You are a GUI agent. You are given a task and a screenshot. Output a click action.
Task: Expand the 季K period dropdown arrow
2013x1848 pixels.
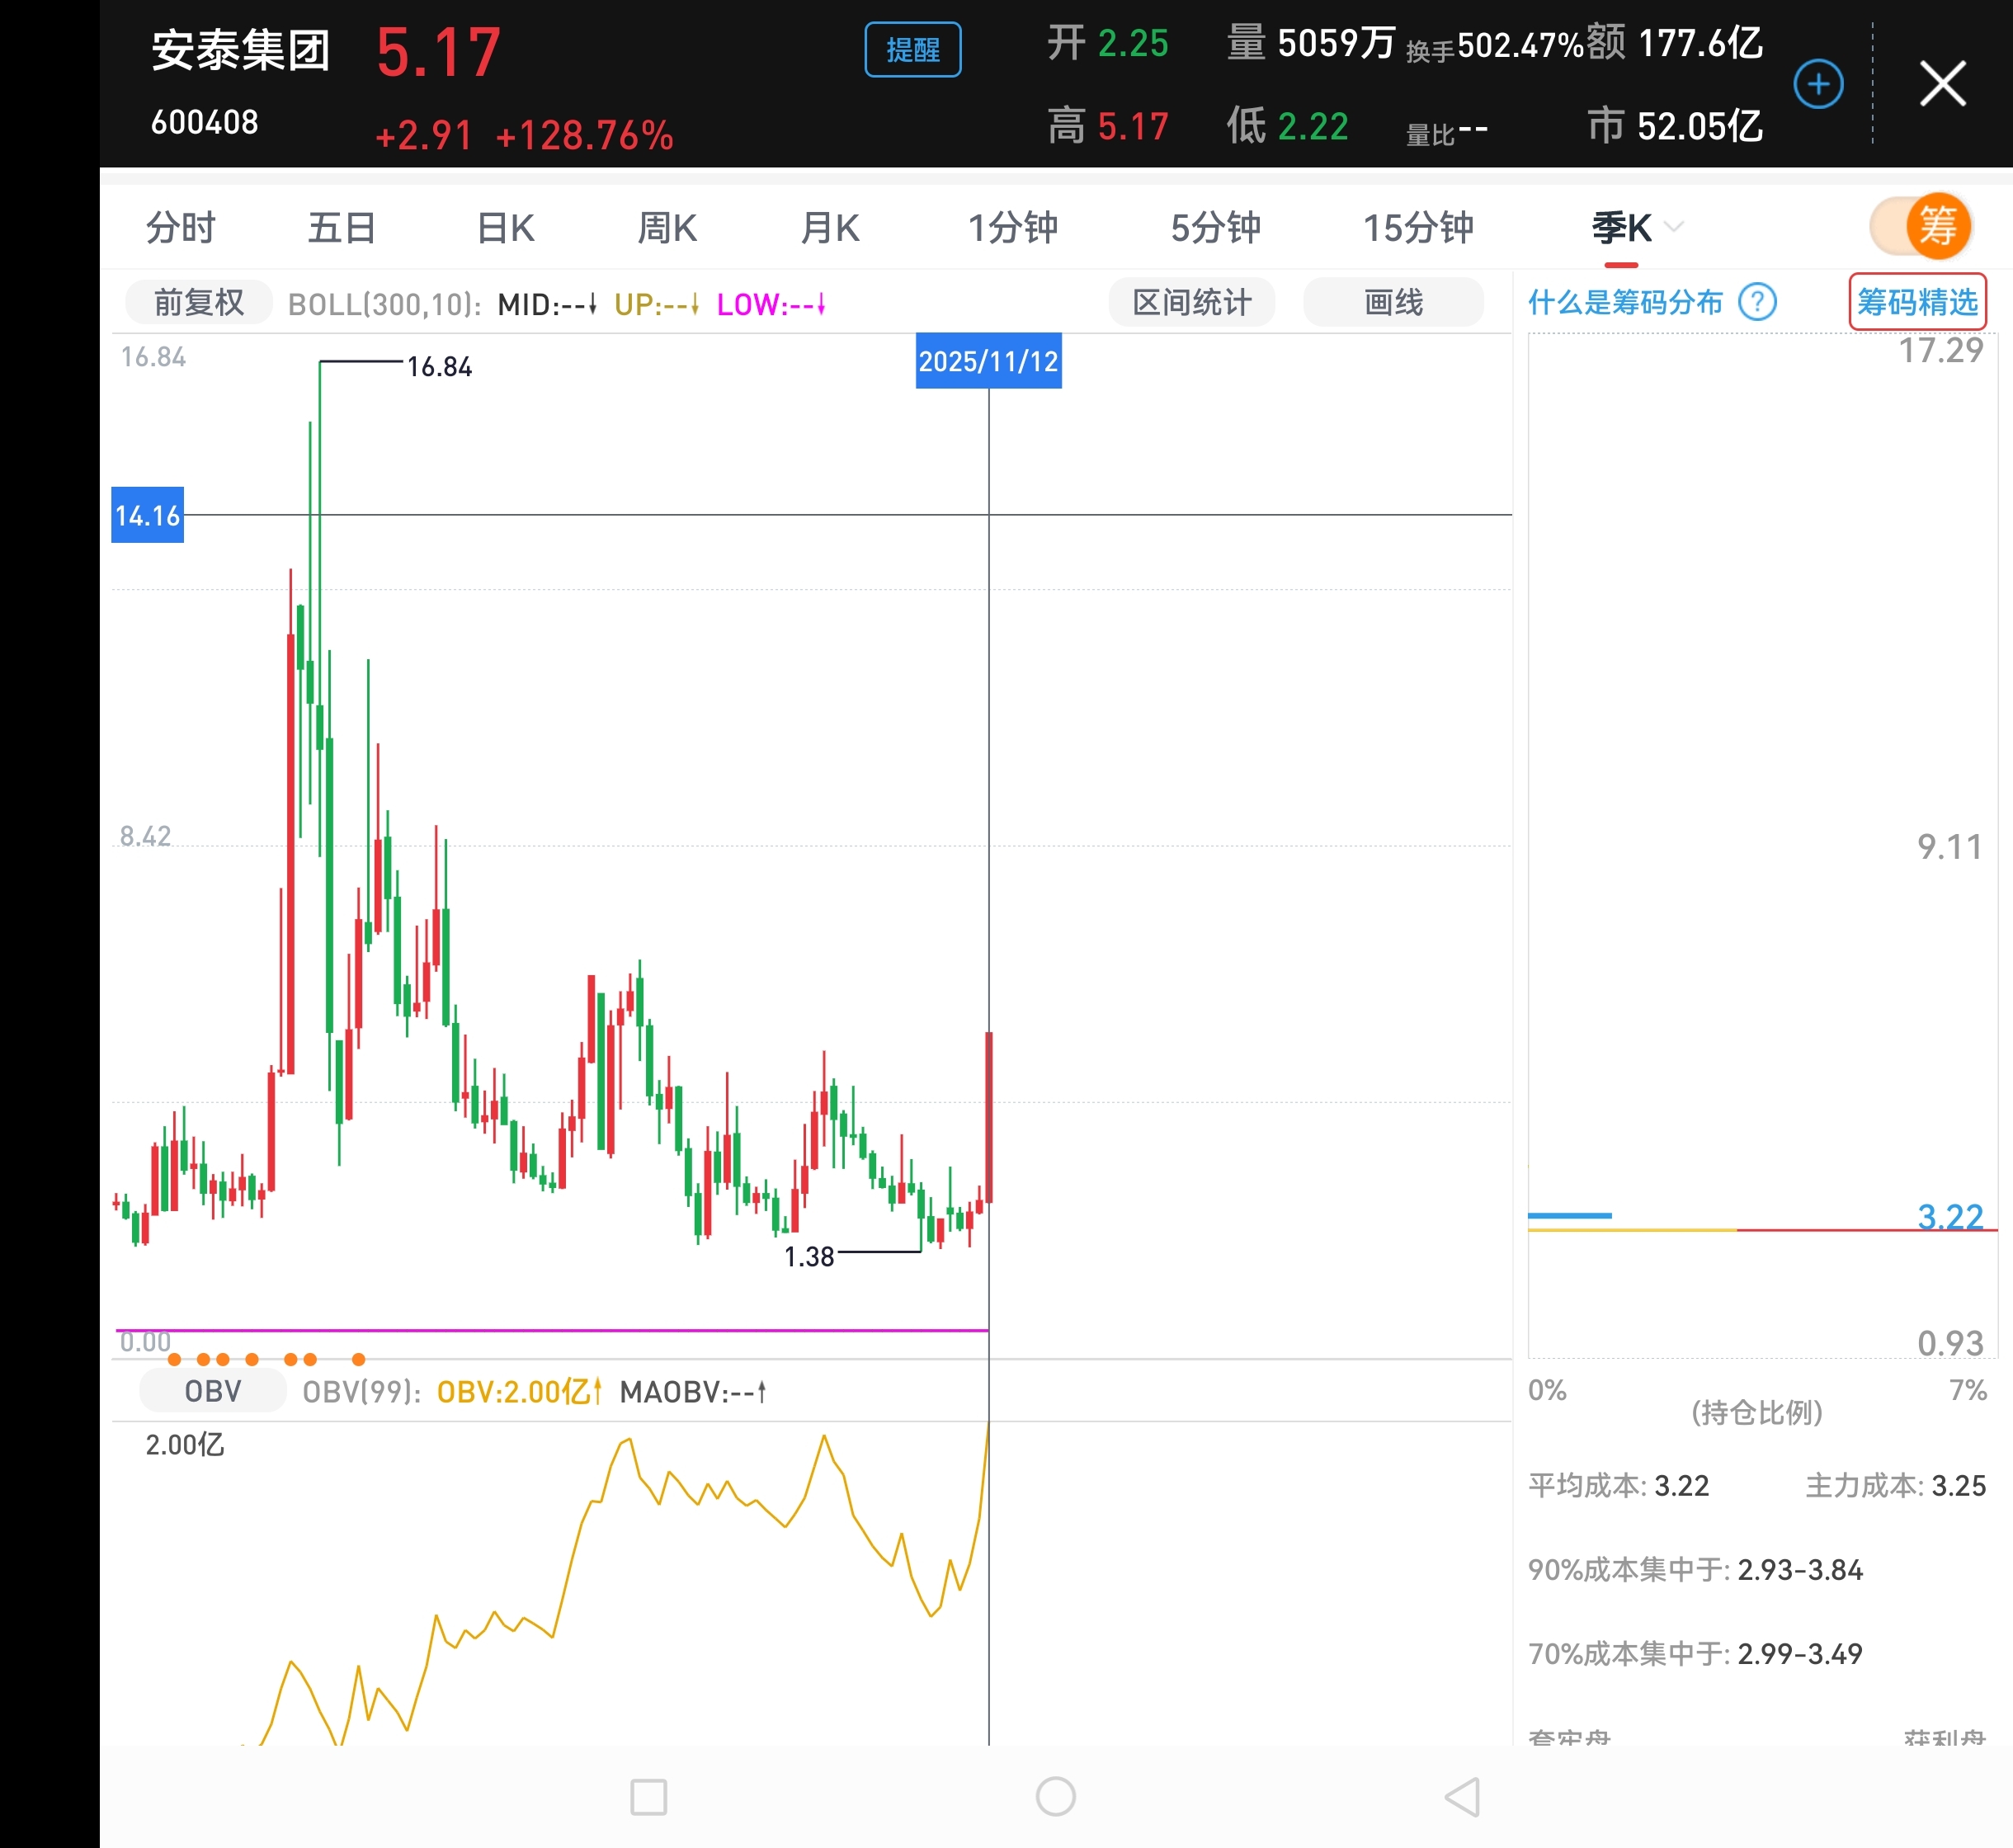1674,227
